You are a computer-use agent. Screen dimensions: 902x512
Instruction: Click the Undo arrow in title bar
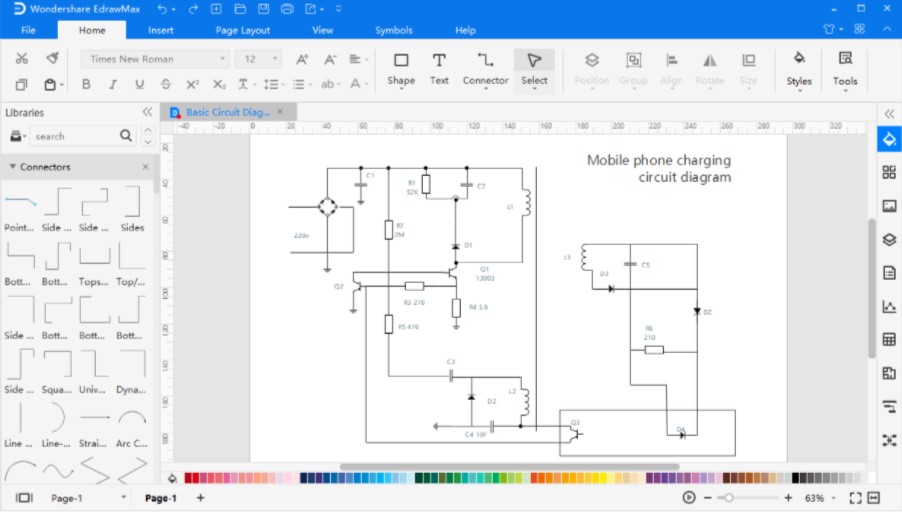click(x=163, y=9)
